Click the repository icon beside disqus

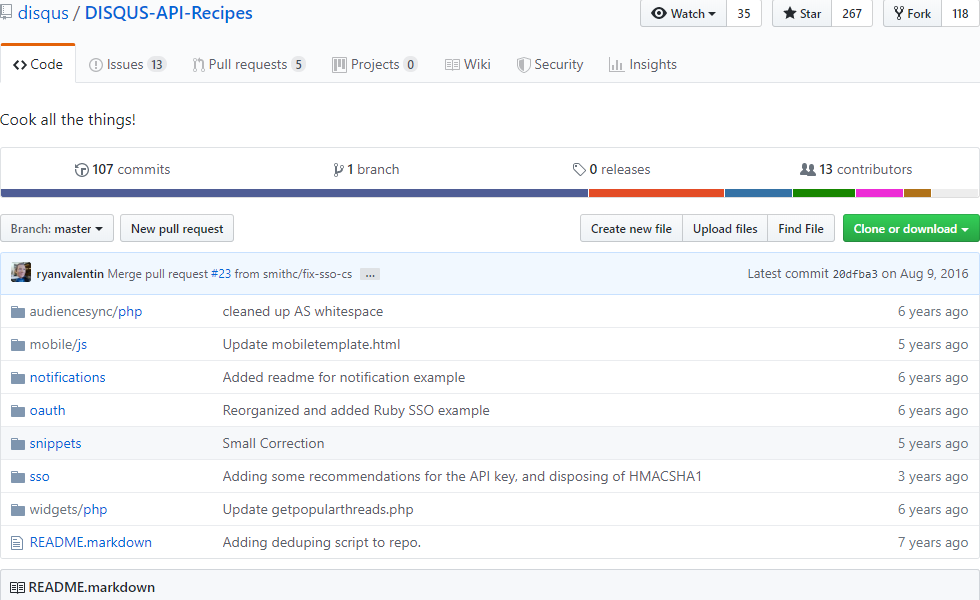pos(6,11)
